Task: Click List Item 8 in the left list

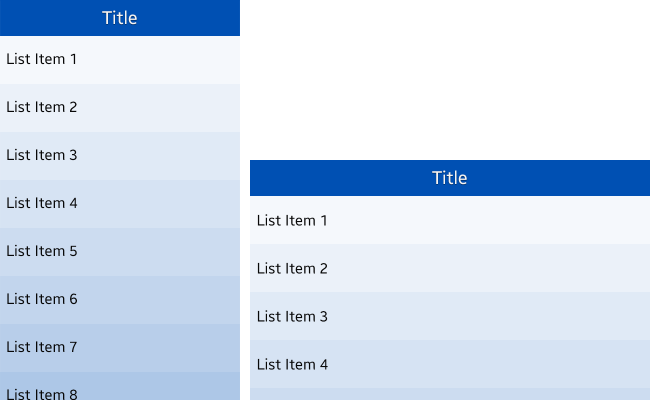Action: tap(120, 388)
